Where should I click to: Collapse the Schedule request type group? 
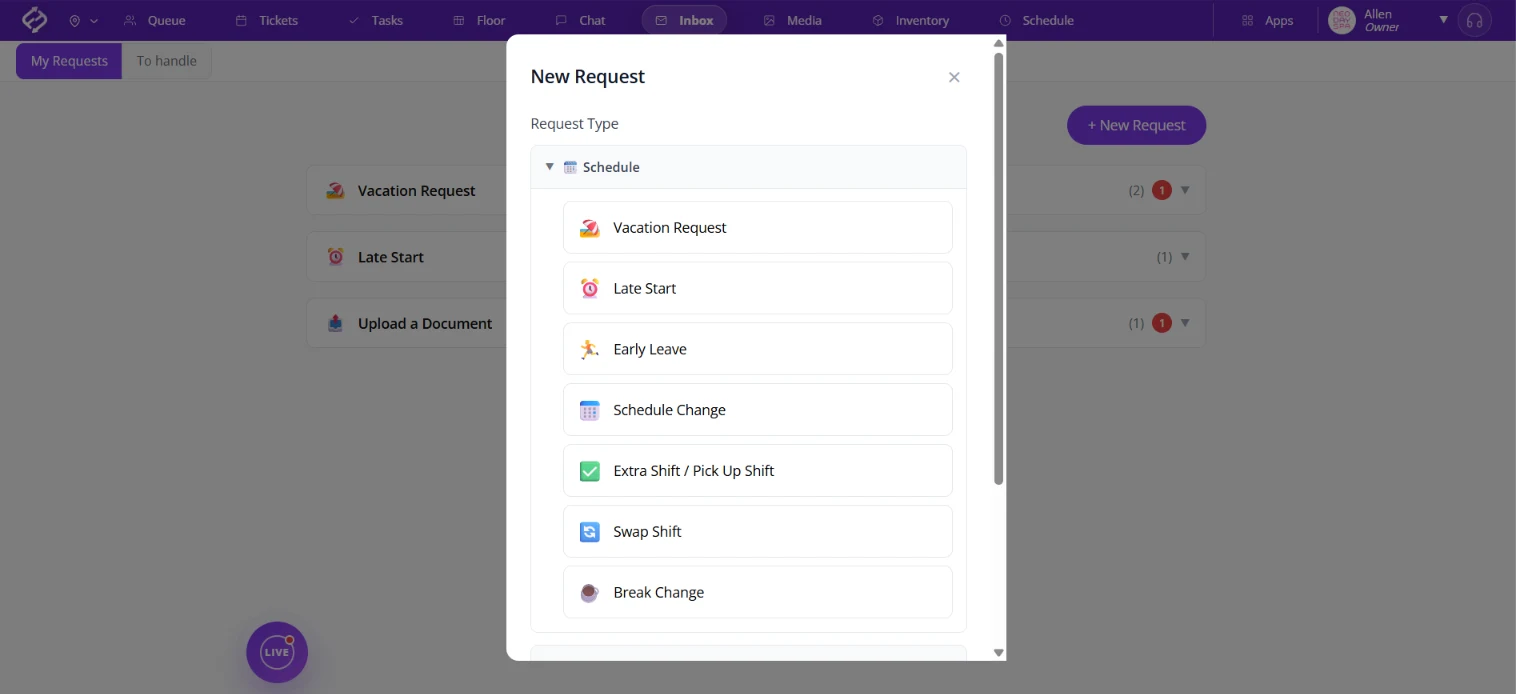coord(549,167)
